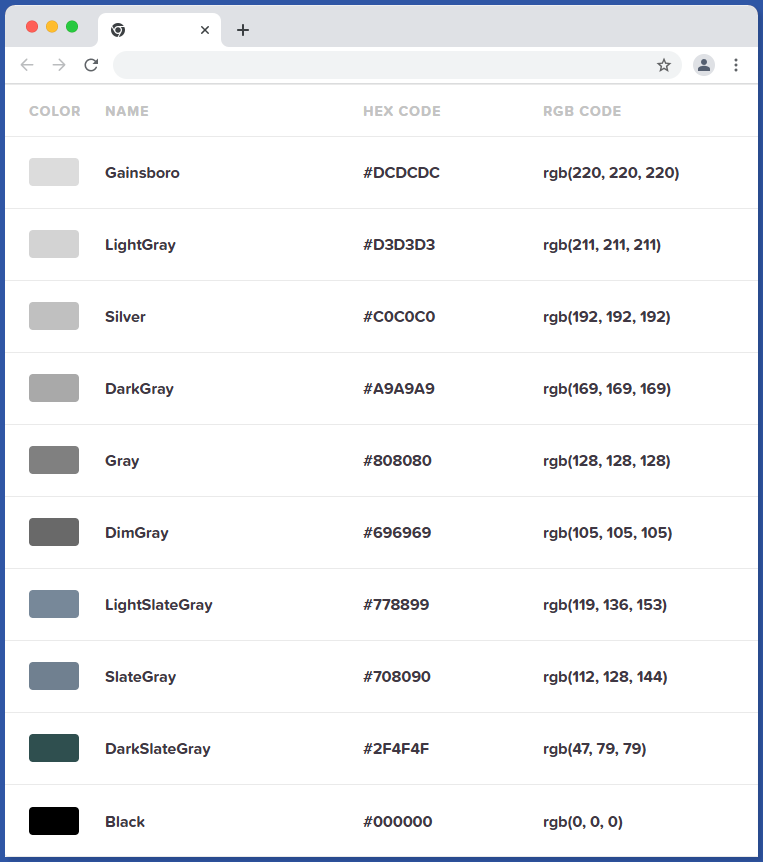This screenshot has width=763, height=862.
Task: Click hex code #000000
Action: pyautogui.click(x=397, y=822)
